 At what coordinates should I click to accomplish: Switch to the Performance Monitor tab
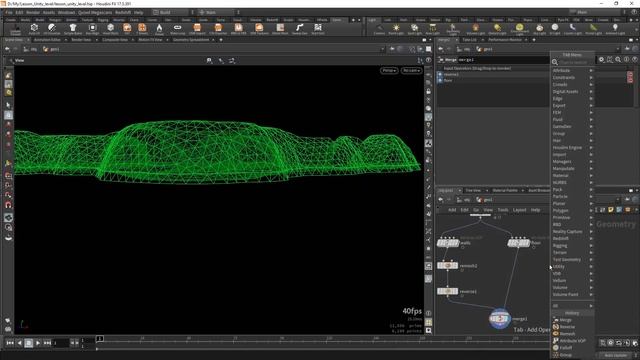[505, 40]
